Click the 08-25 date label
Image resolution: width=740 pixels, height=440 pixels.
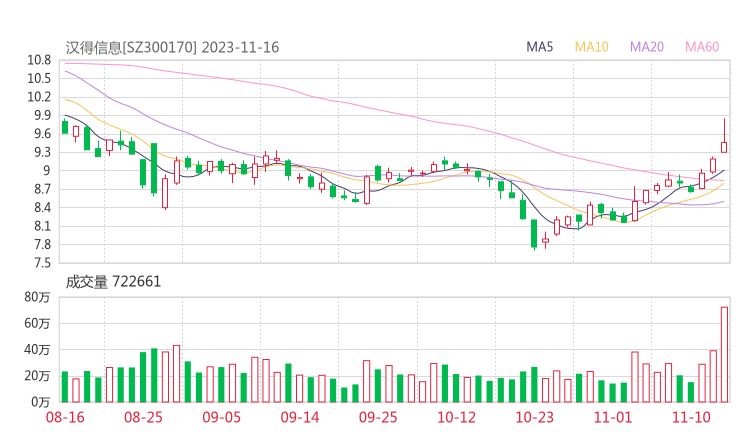[x=143, y=417]
